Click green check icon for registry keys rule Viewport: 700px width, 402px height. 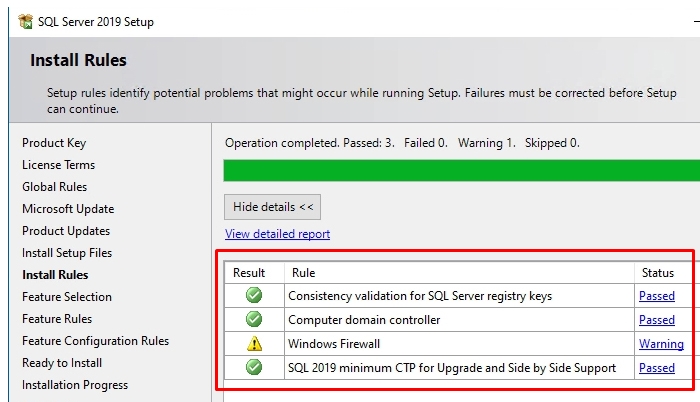click(254, 295)
